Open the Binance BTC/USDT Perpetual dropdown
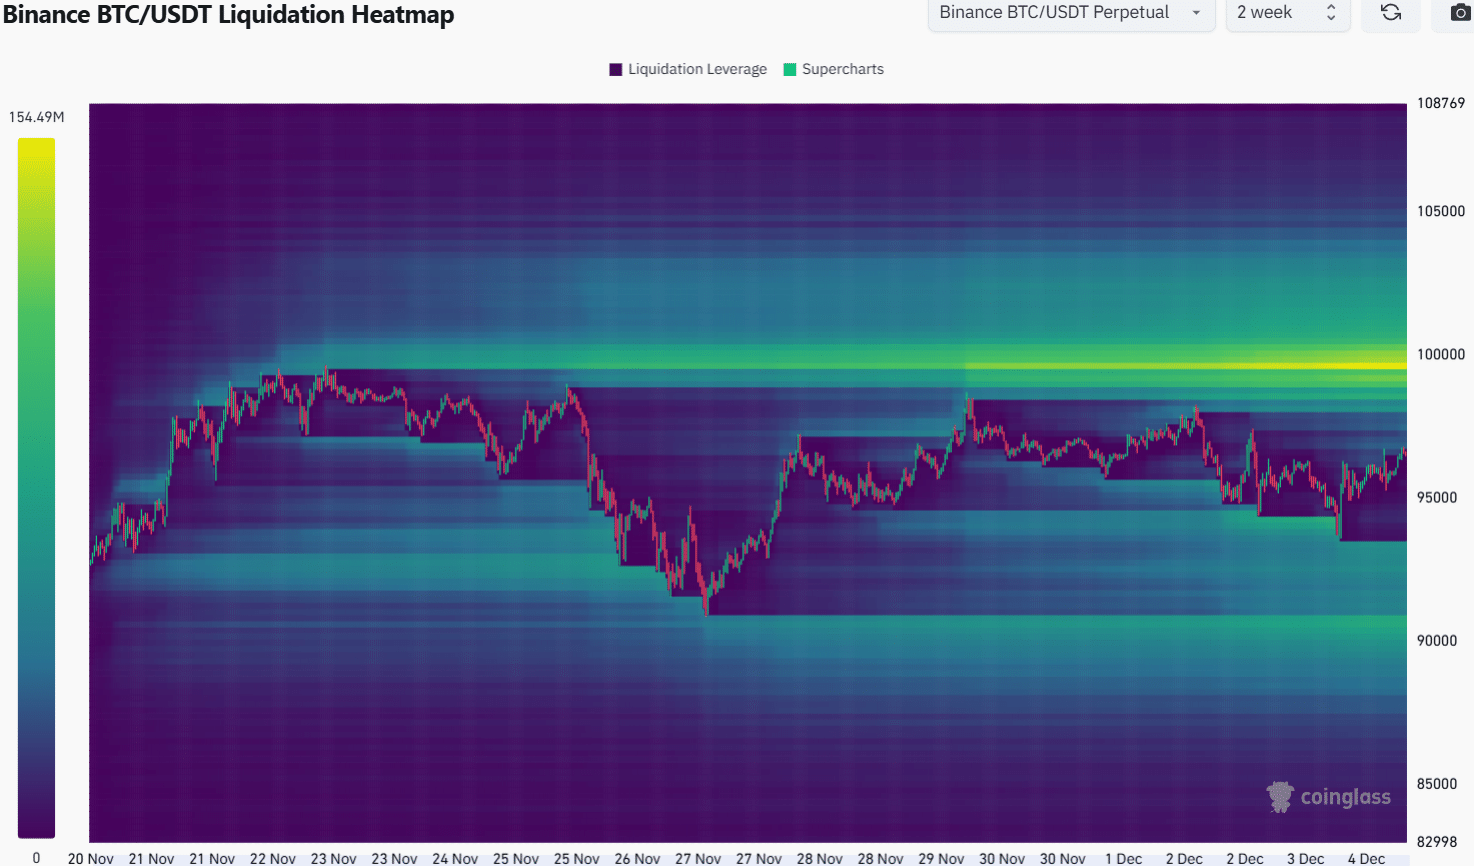This screenshot has height=866, width=1474. [x=1071, y=13]
